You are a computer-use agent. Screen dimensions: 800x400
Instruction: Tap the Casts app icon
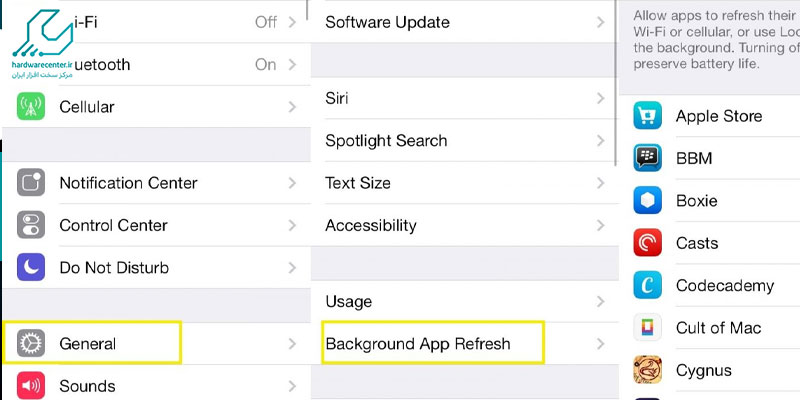648,243
